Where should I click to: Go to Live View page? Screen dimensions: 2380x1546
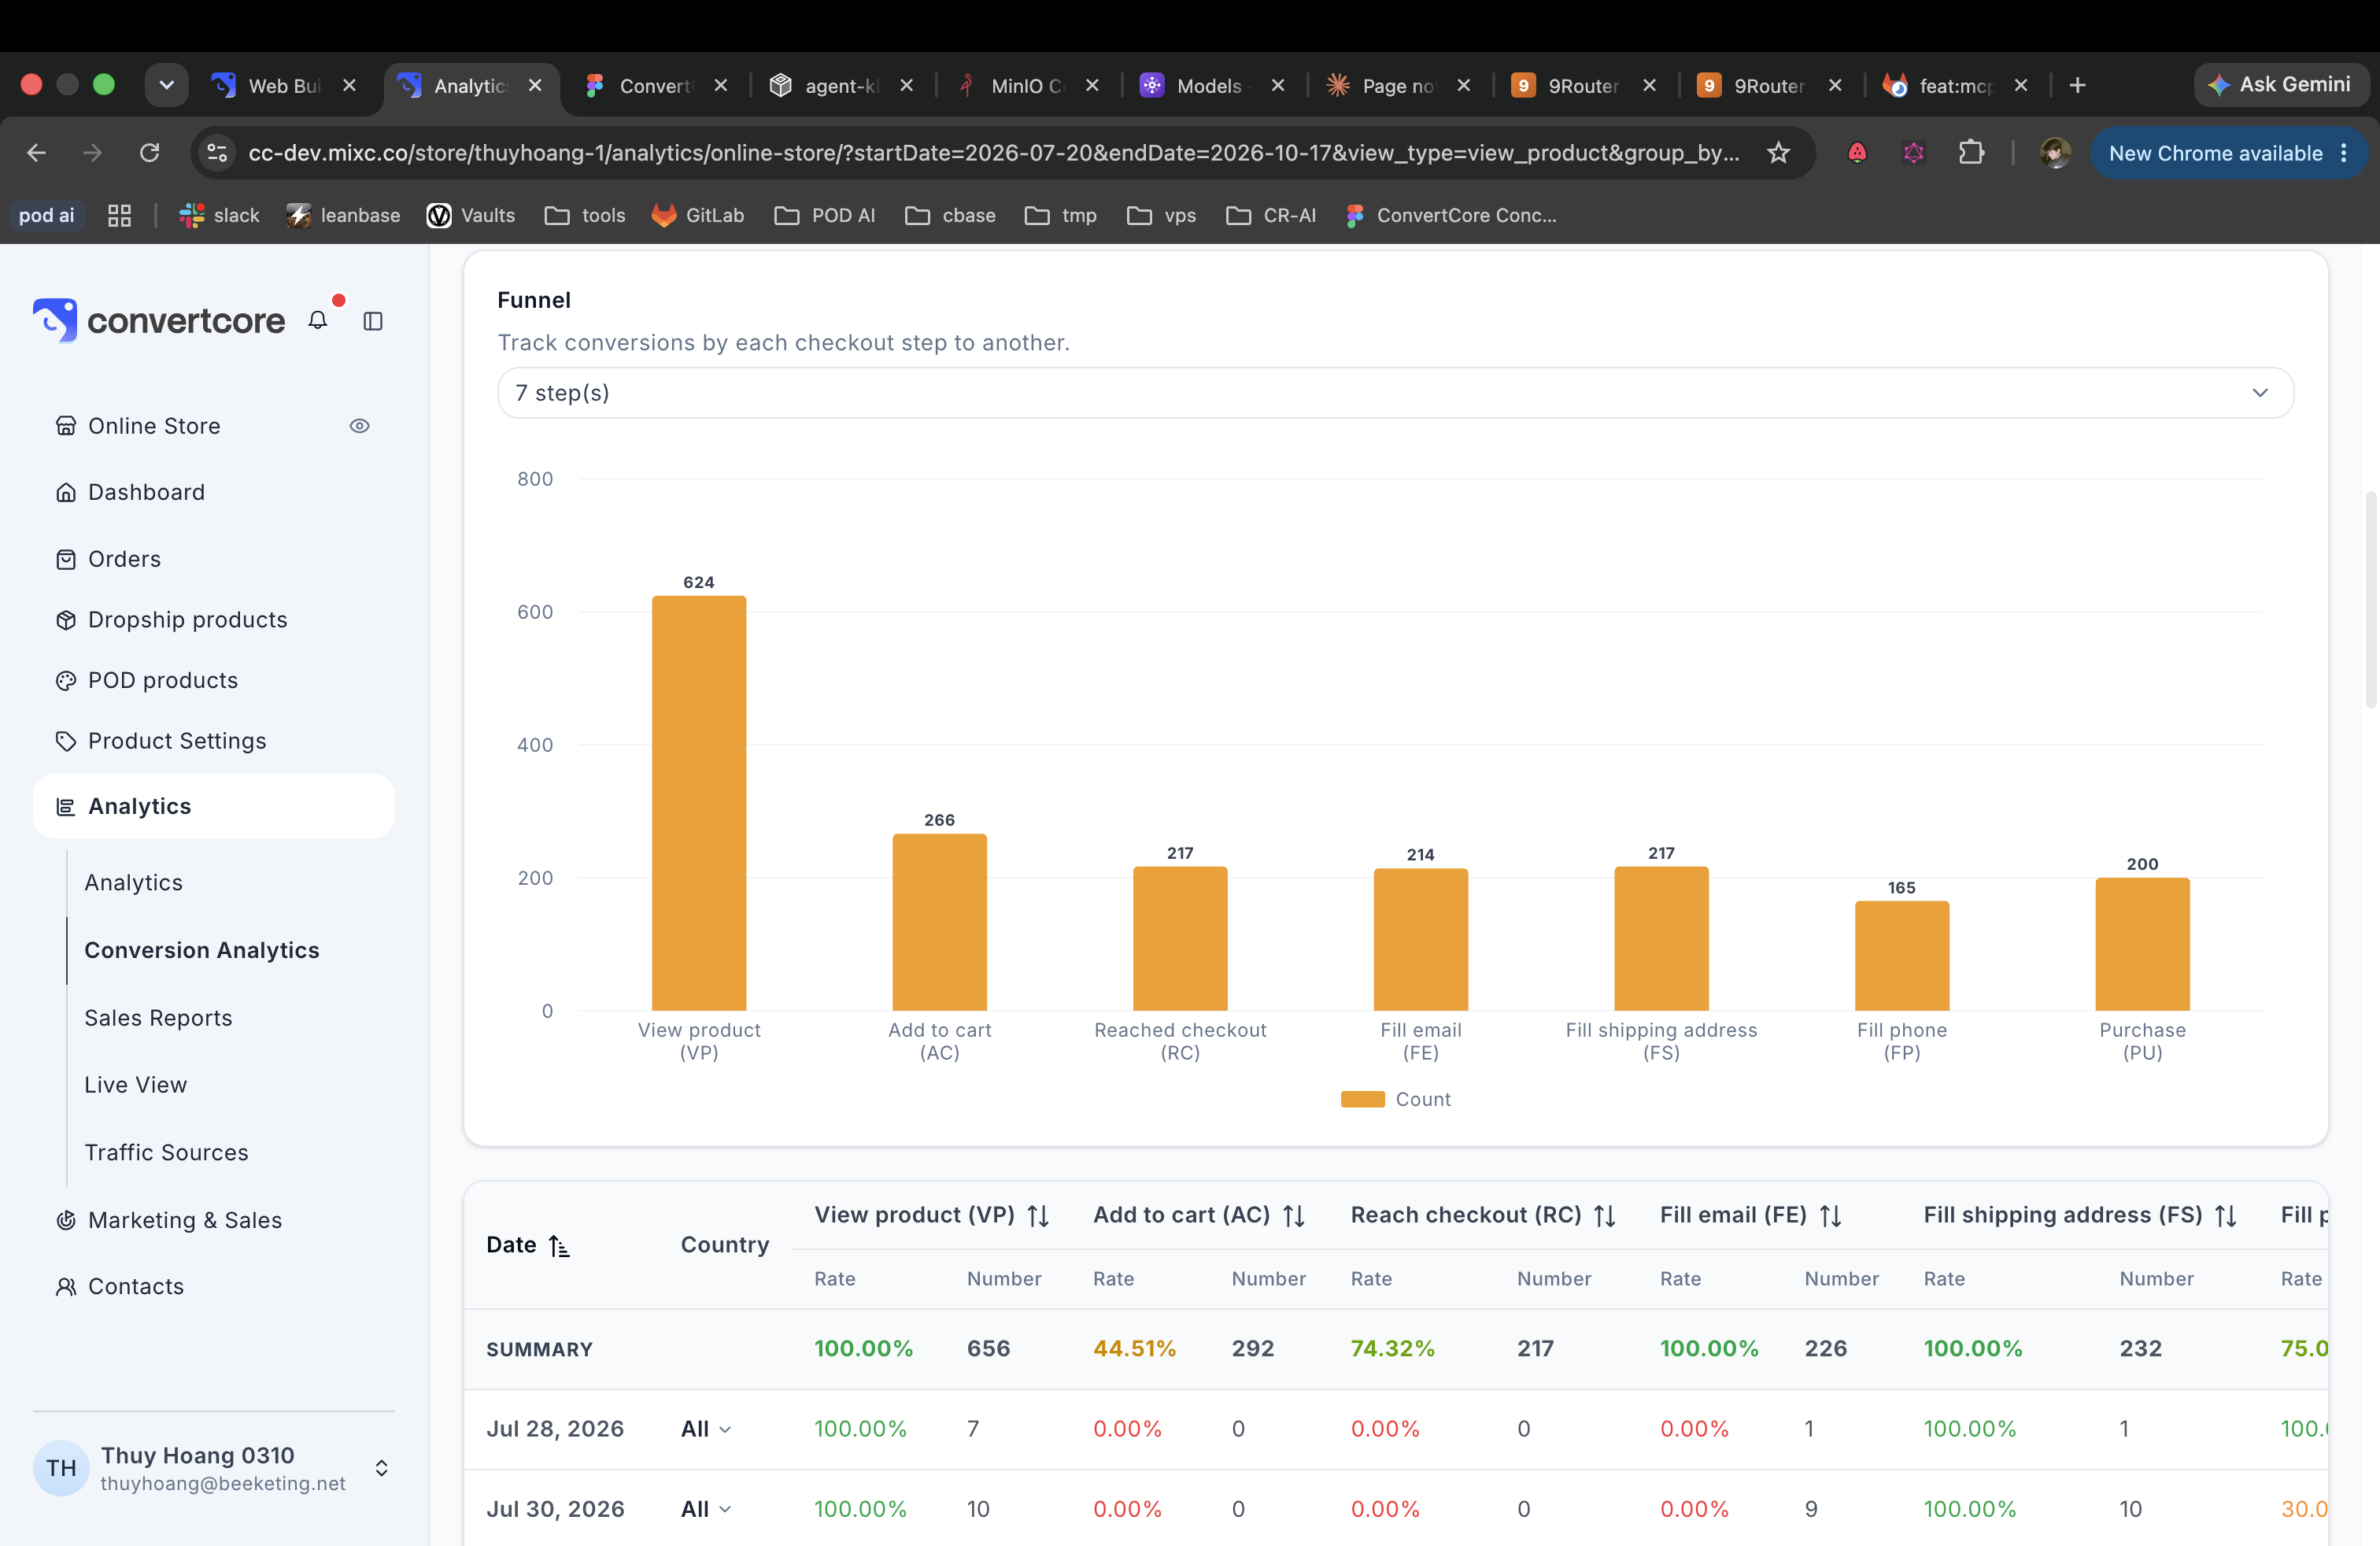tap(135, 1085)
